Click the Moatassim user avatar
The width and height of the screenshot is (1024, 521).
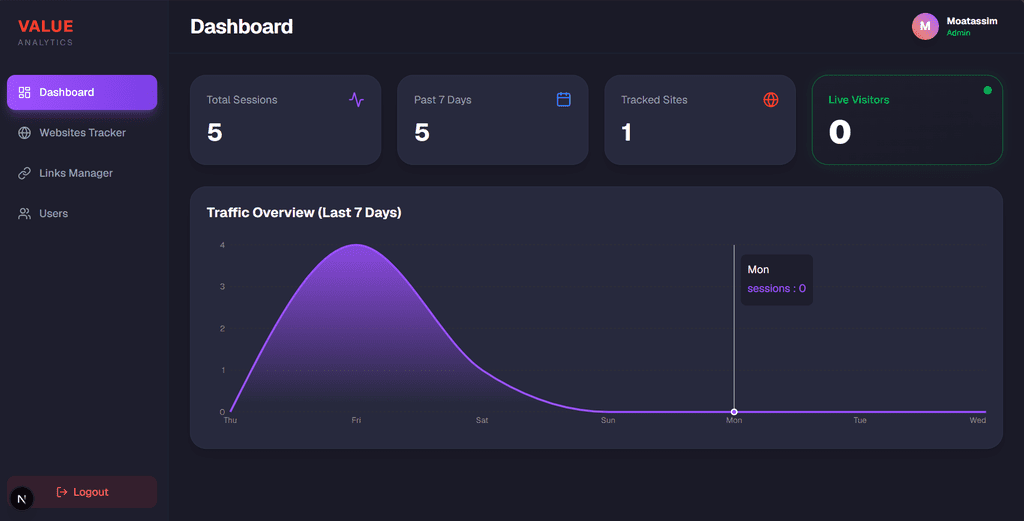925,27
